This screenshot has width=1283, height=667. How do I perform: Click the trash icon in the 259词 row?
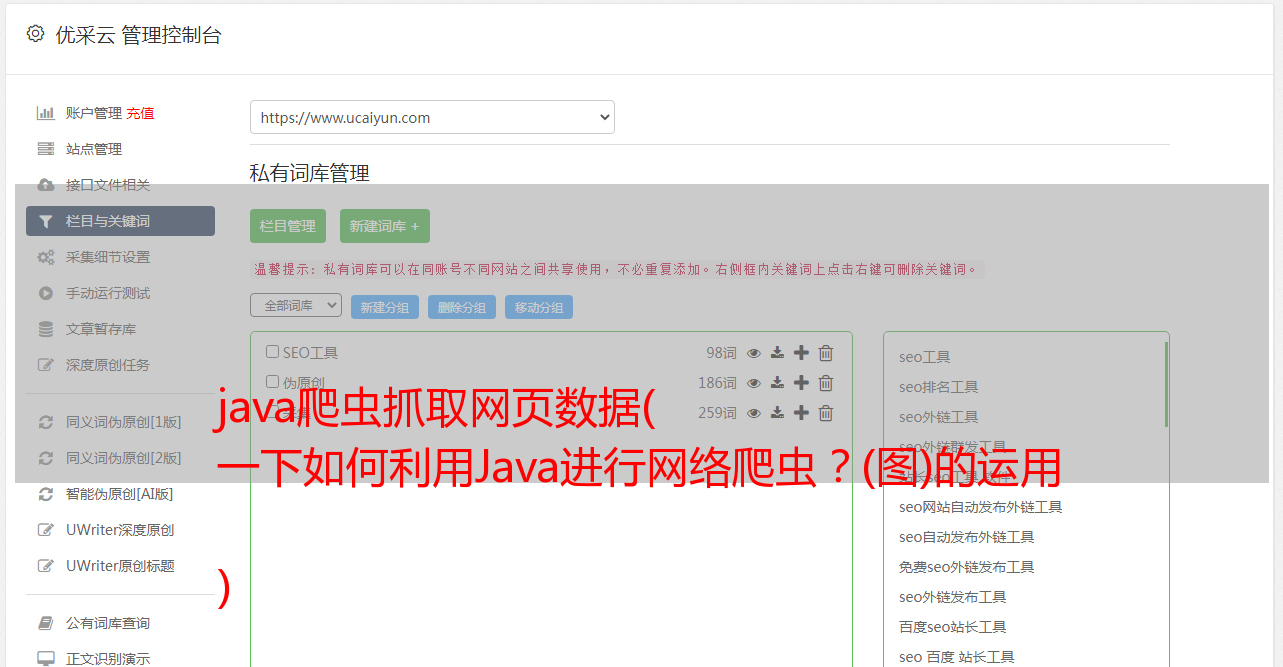826,413
